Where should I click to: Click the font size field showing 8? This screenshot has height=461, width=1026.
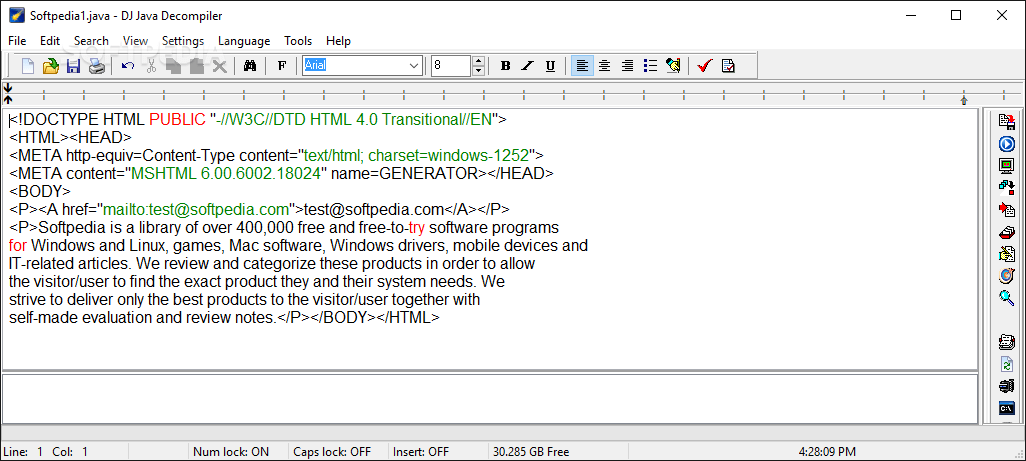tap(451, 66)
